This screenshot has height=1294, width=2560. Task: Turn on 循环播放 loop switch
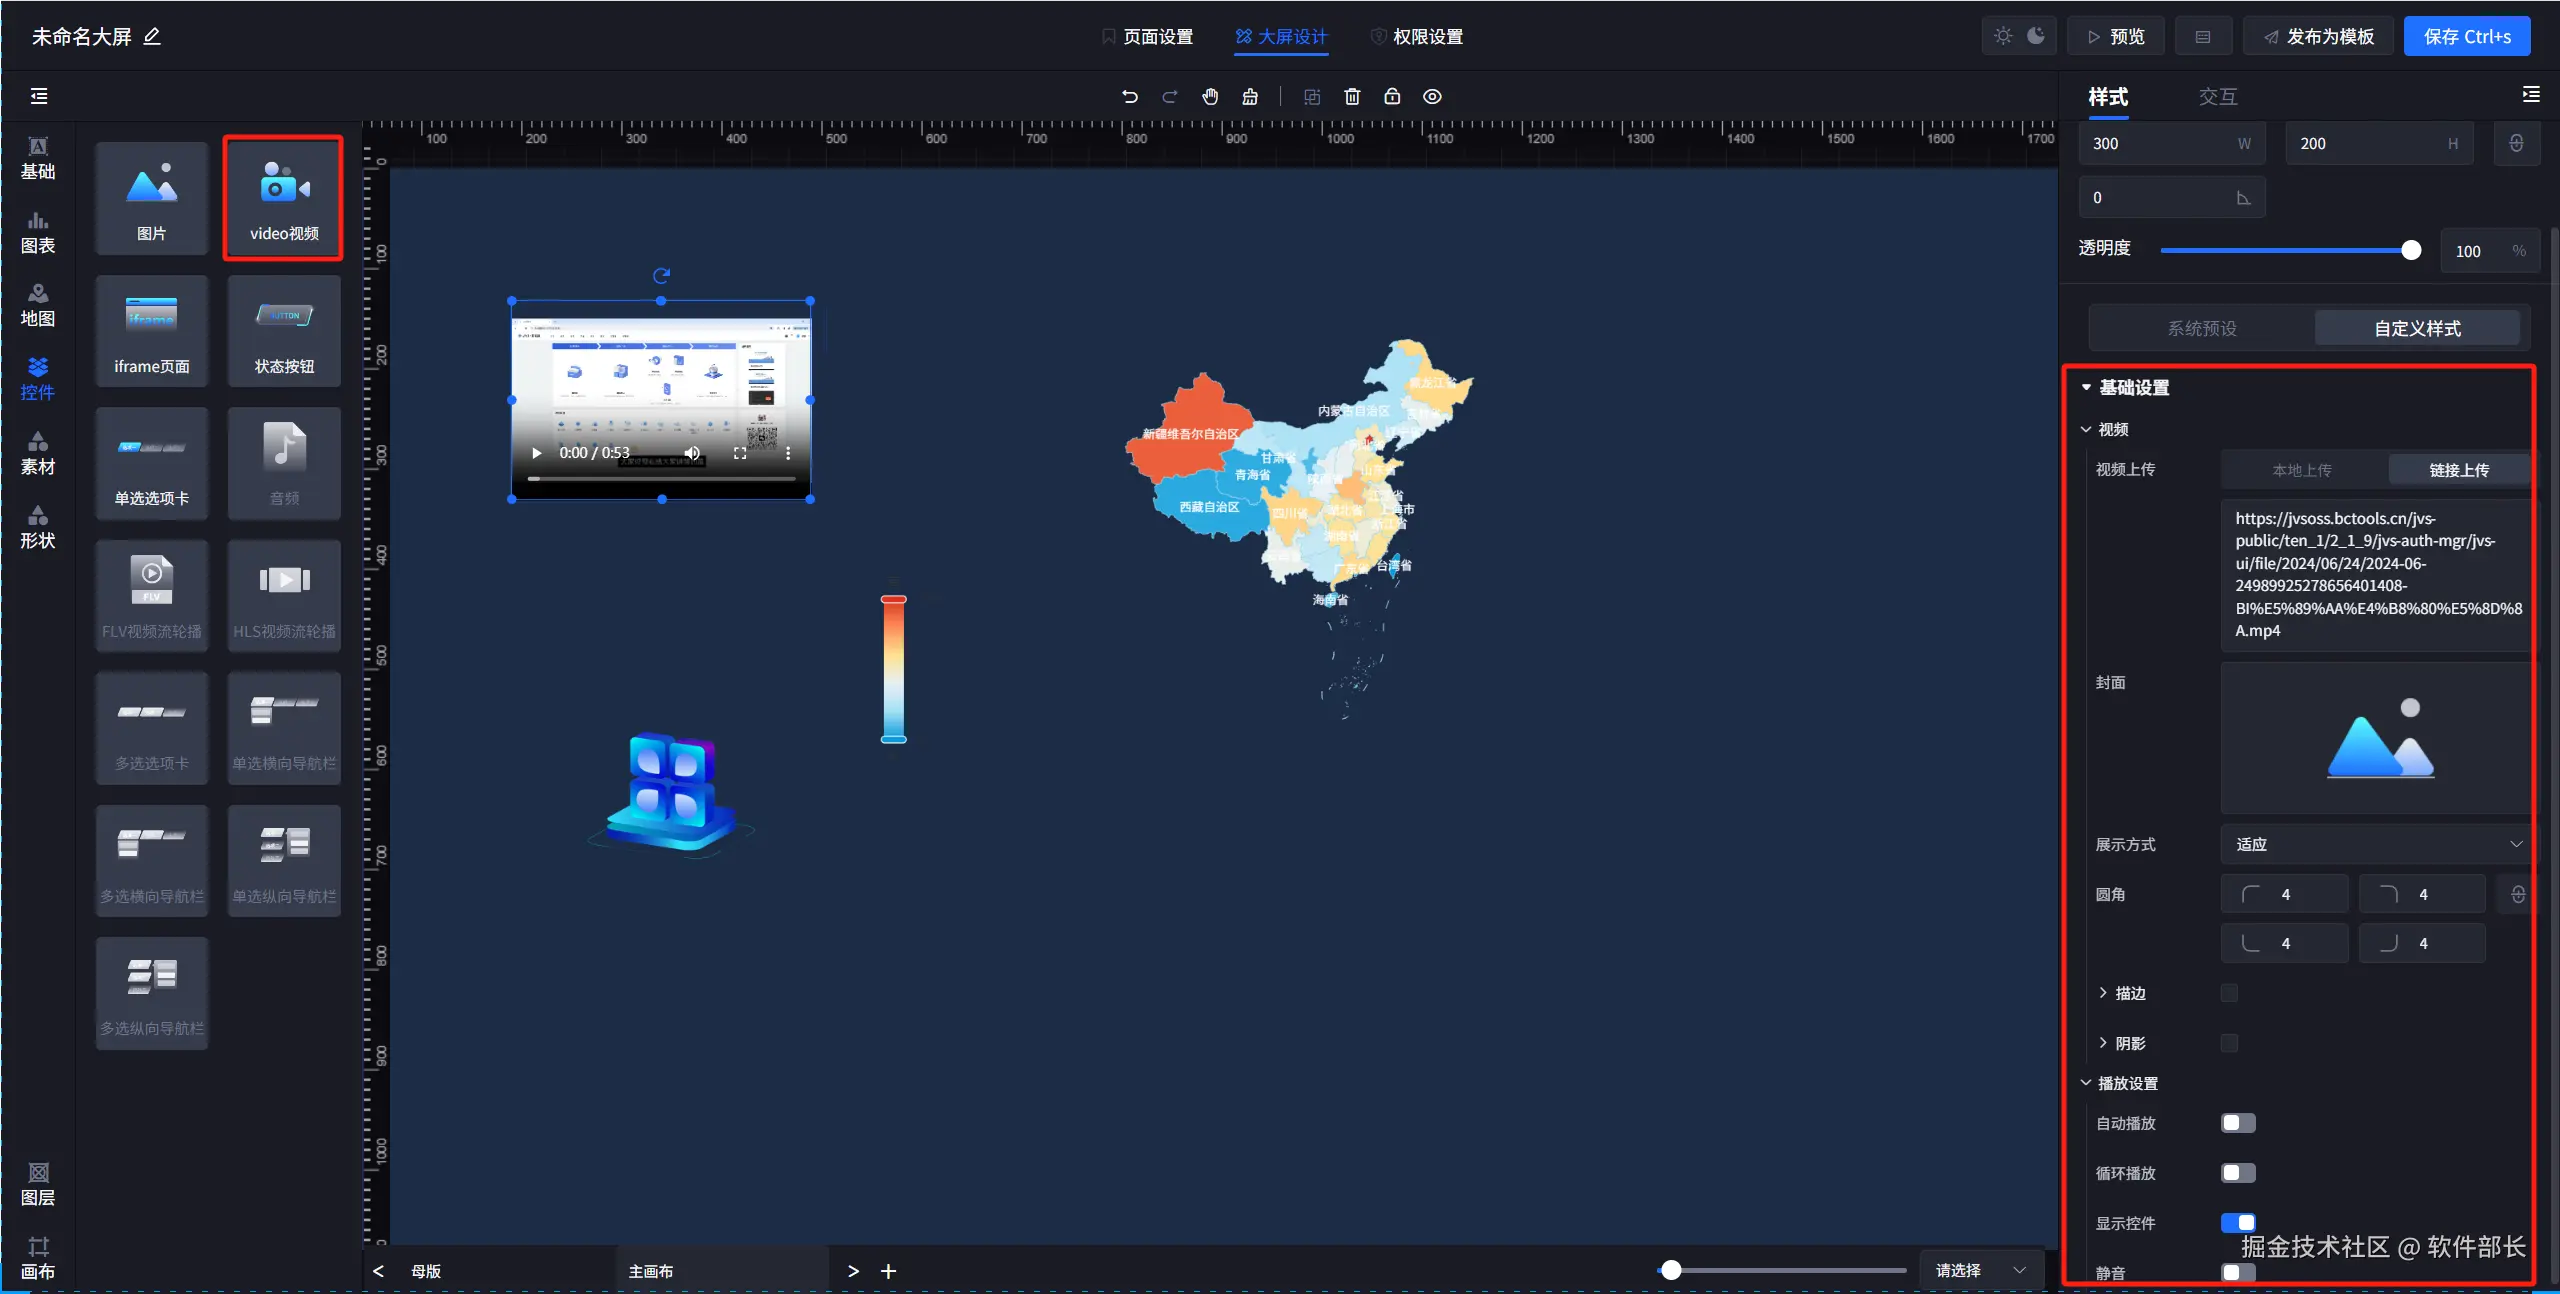click(2238, 1173)
